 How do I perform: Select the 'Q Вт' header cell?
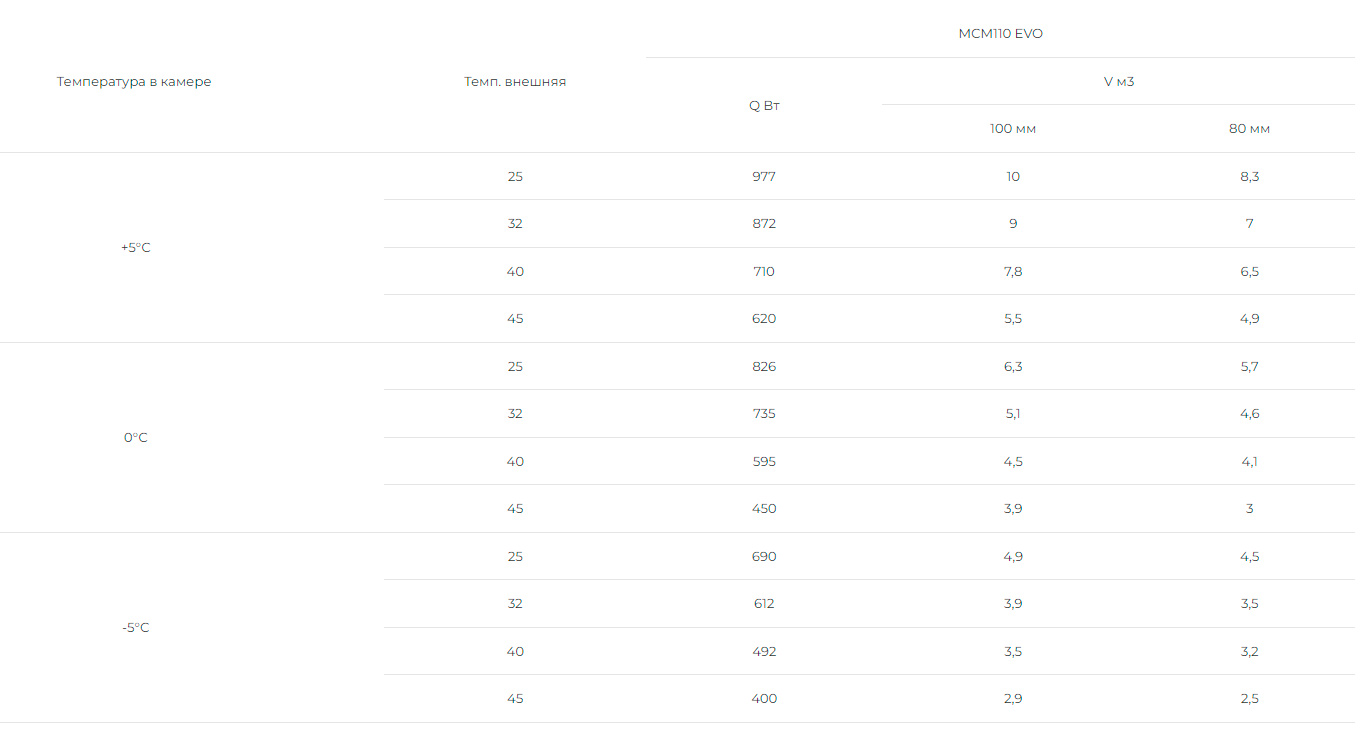(764, 106)
